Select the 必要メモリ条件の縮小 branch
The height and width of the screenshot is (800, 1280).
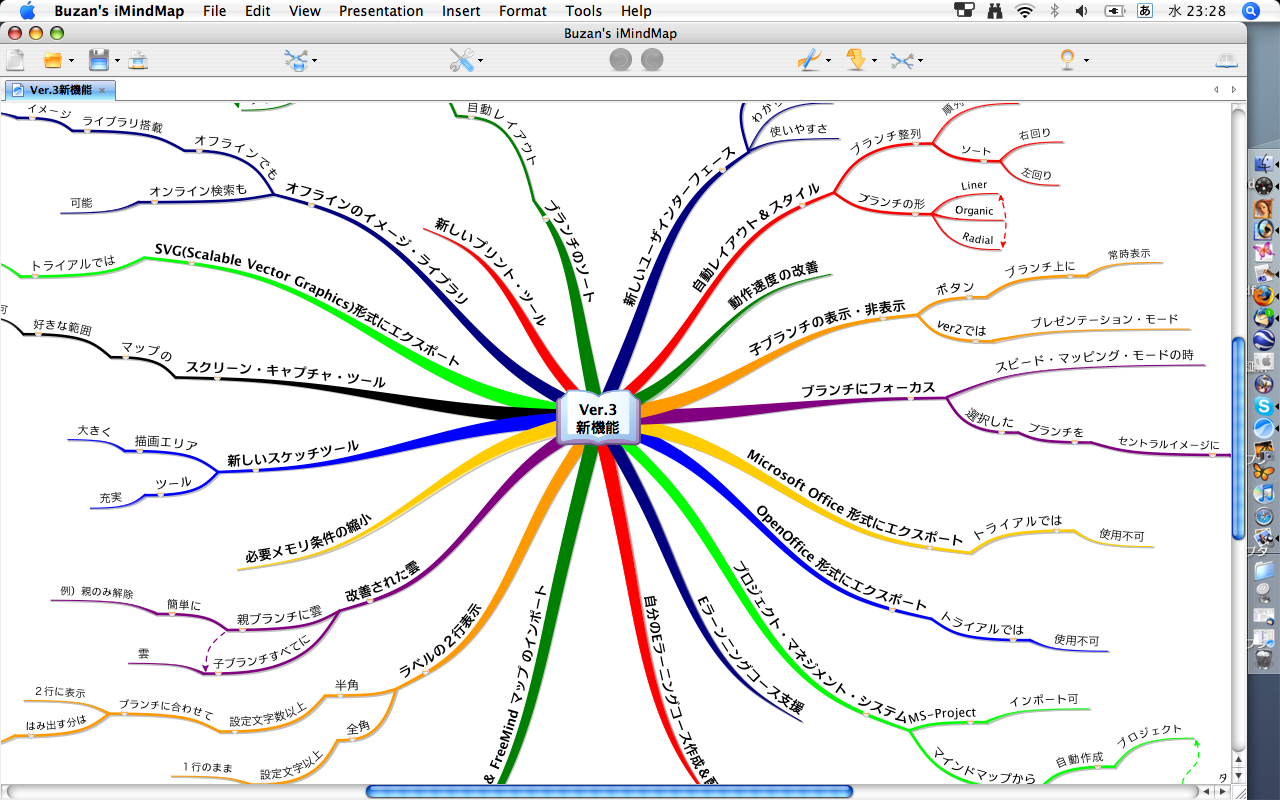(x=308, y=538)
